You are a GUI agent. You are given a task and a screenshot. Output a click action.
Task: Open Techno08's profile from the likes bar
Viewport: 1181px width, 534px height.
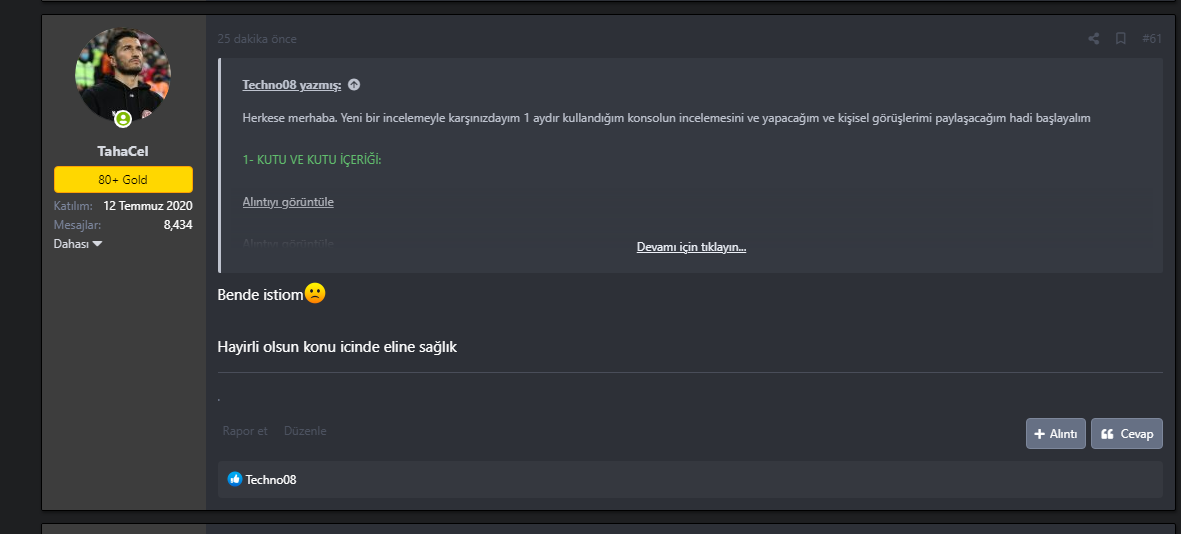coord(271,480)
